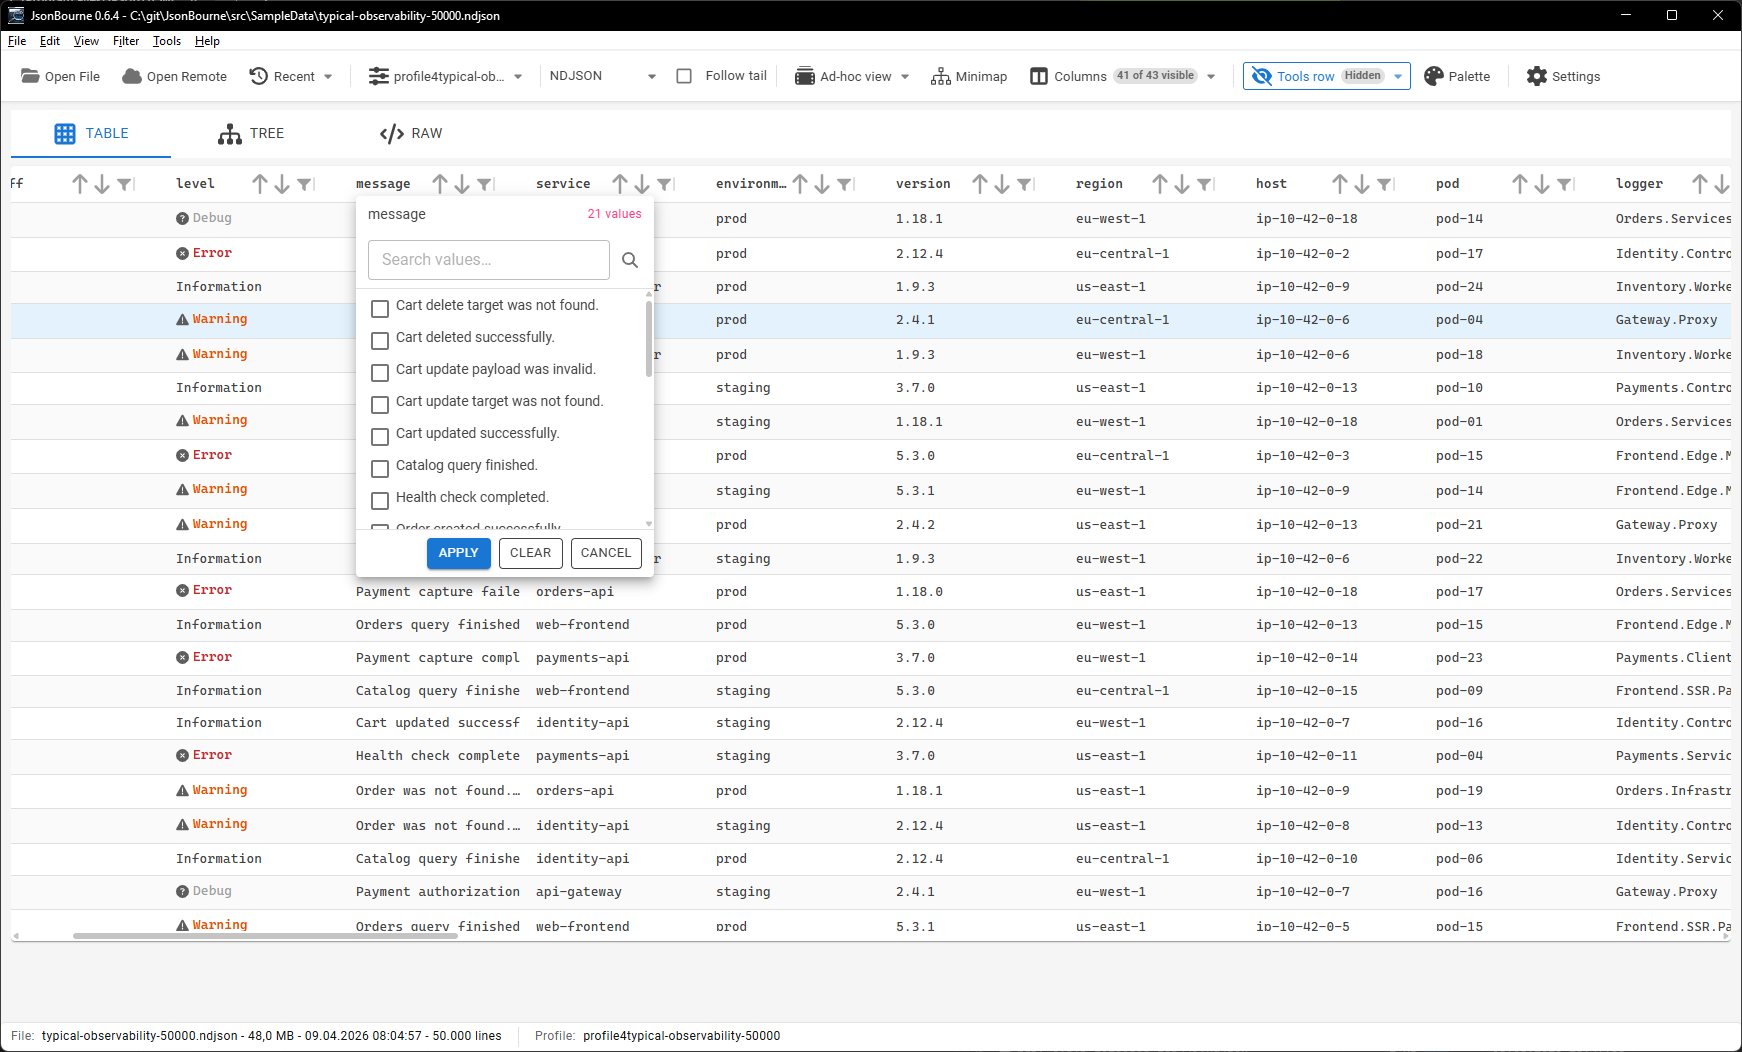
Task: Click the CLEAR filter button
Action: [x=530, y=553]
